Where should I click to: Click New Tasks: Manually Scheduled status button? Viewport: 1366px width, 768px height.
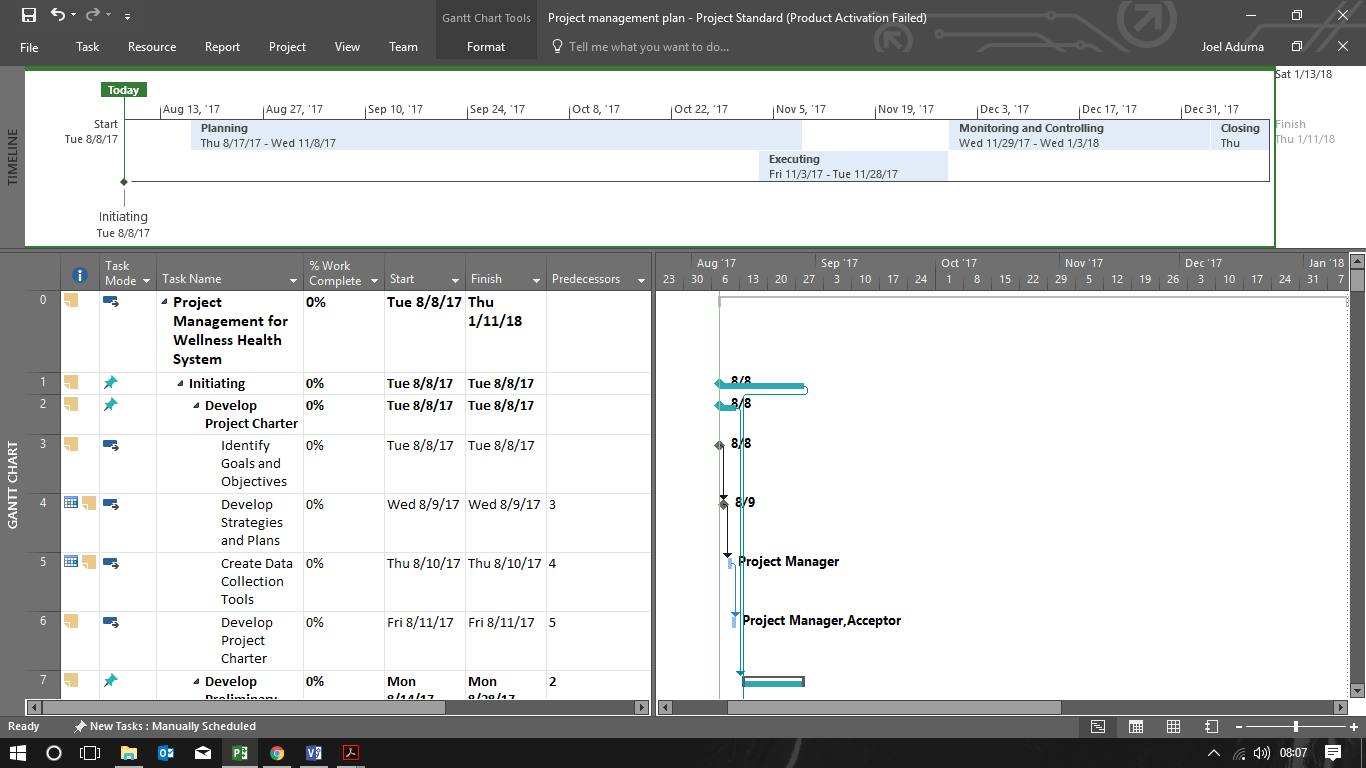[165, 726]
